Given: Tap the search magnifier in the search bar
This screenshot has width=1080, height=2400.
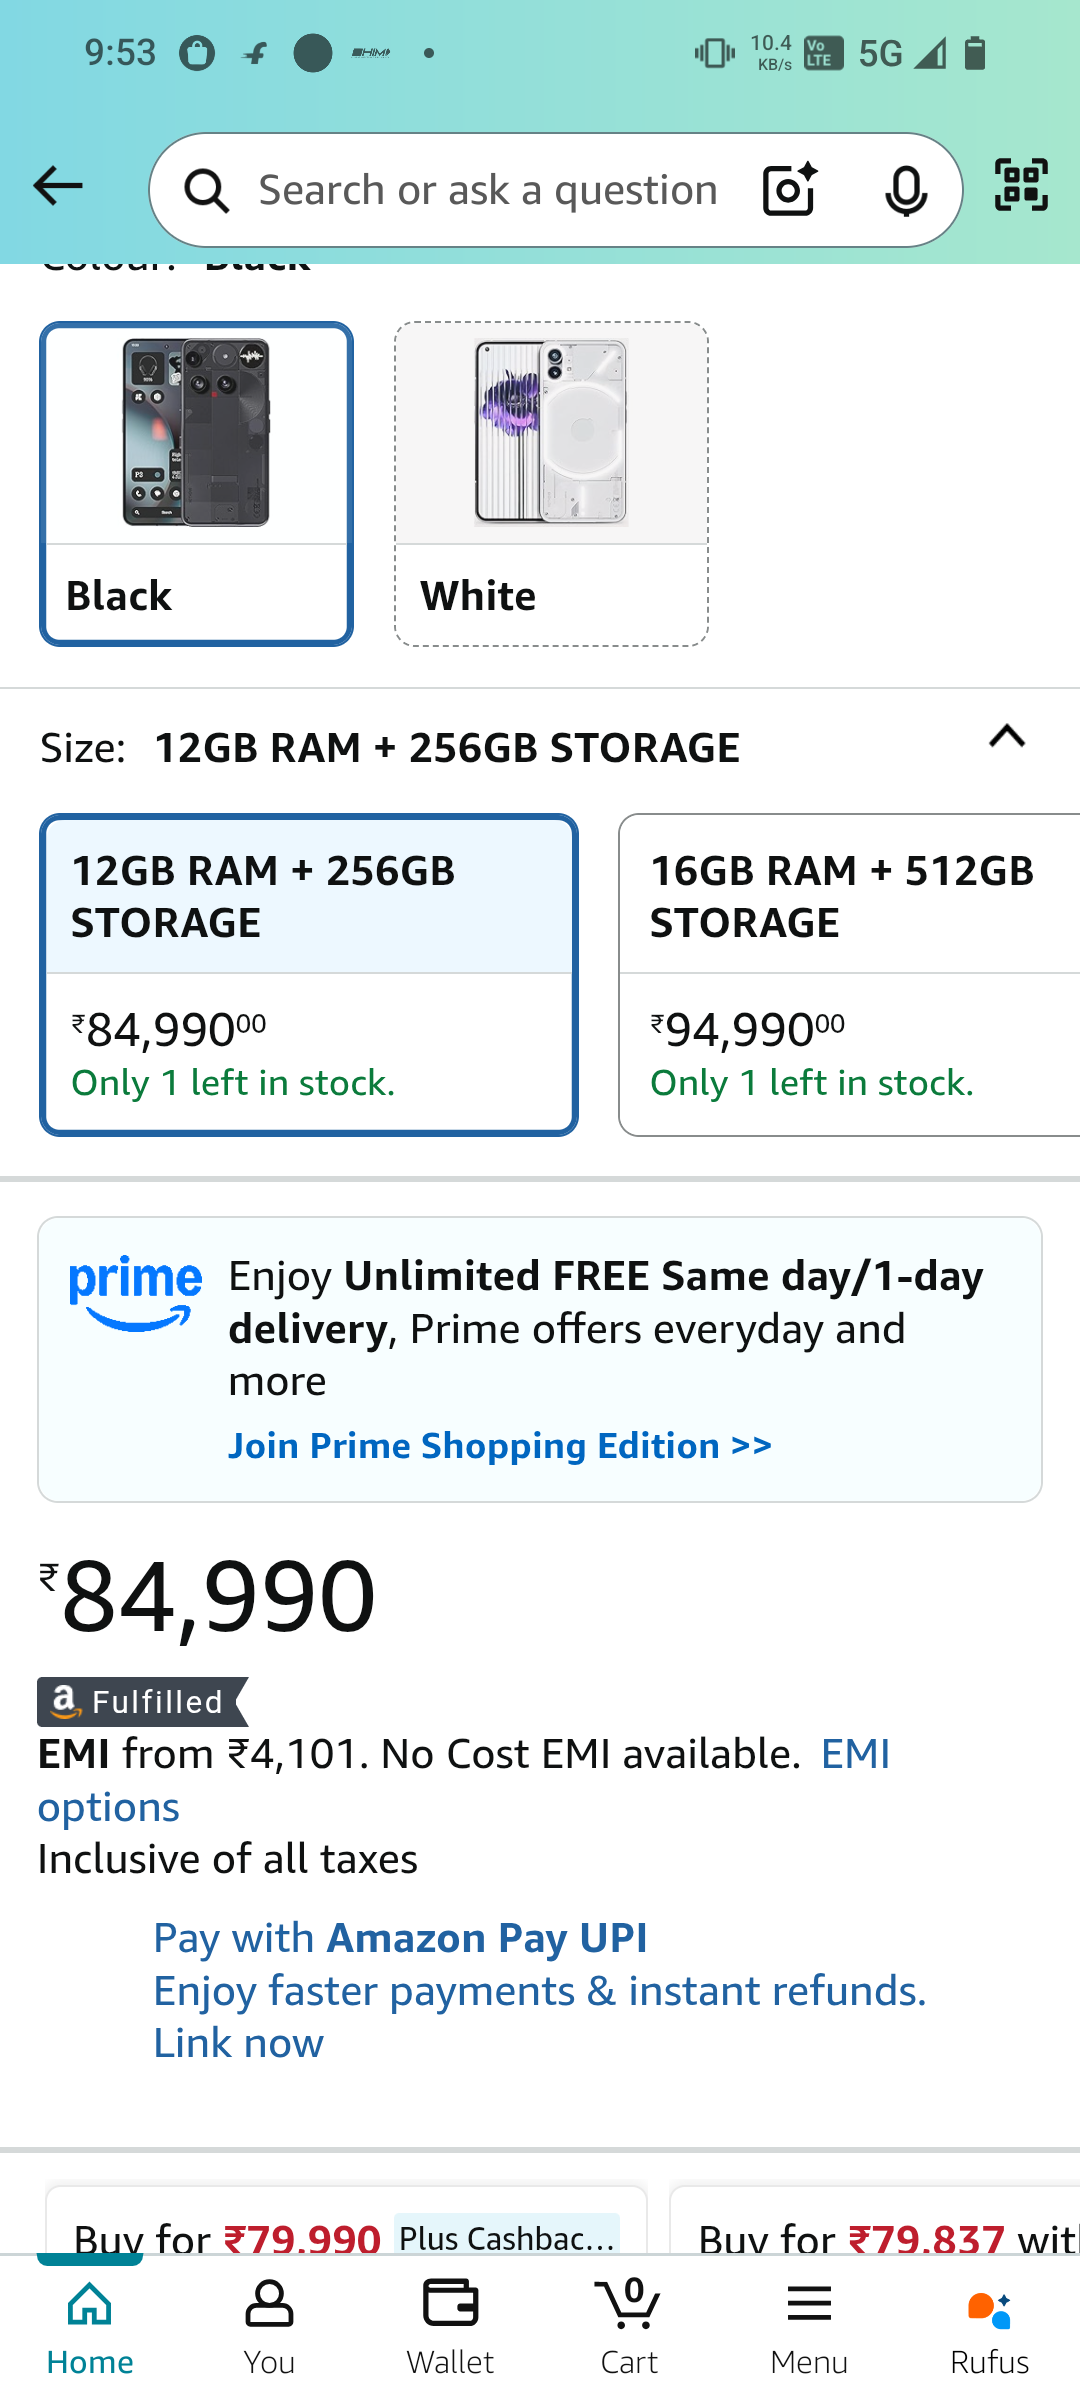Looking at the screenshot, I should [x=206, y=189].
